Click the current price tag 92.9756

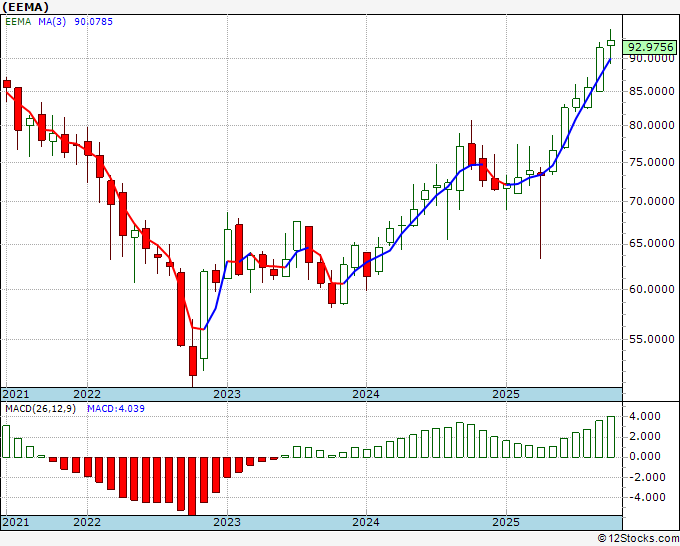pyautogui.click(x=649, y=47)
